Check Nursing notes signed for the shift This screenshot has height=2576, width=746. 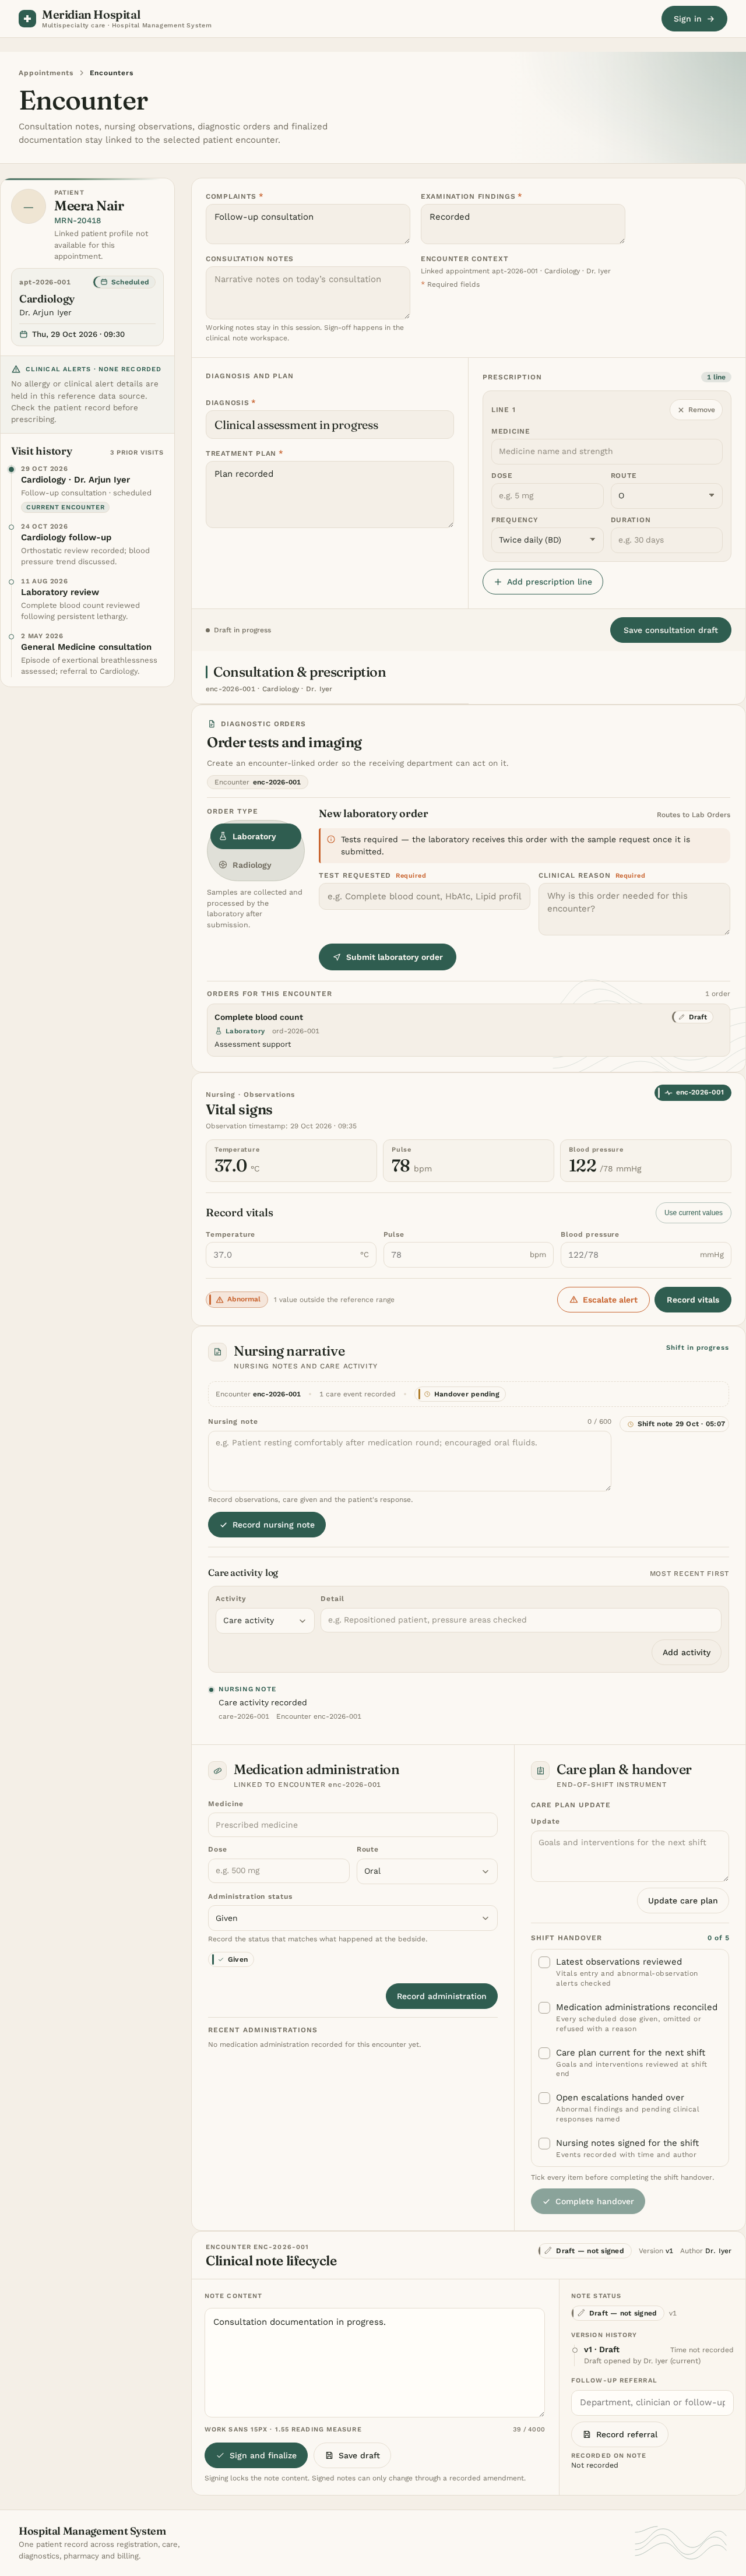pos(544,2143)
